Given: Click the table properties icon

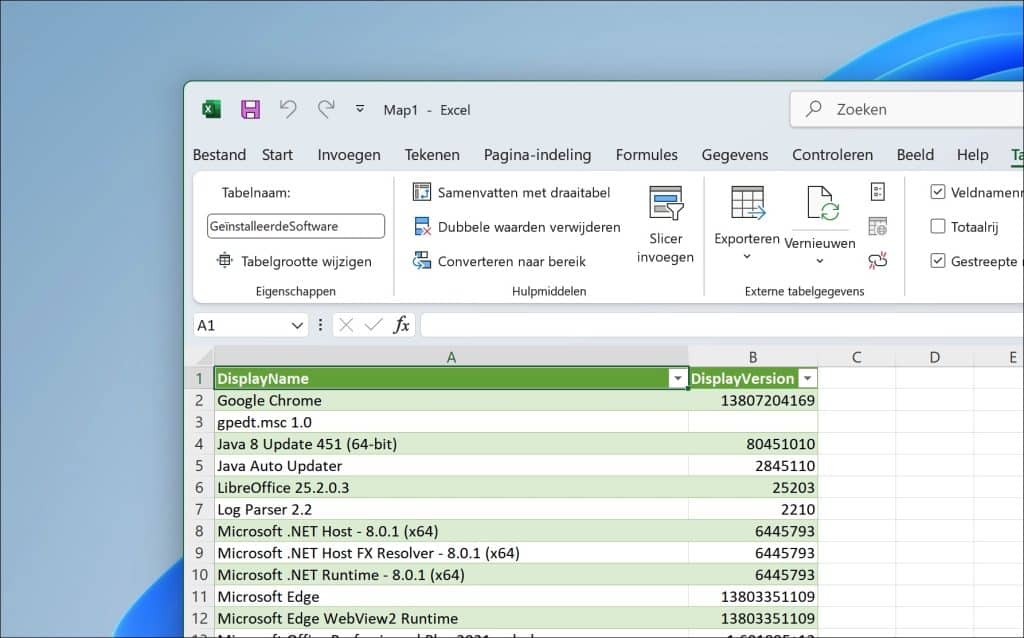Looking at the screenshot, I should pos(878,191).
